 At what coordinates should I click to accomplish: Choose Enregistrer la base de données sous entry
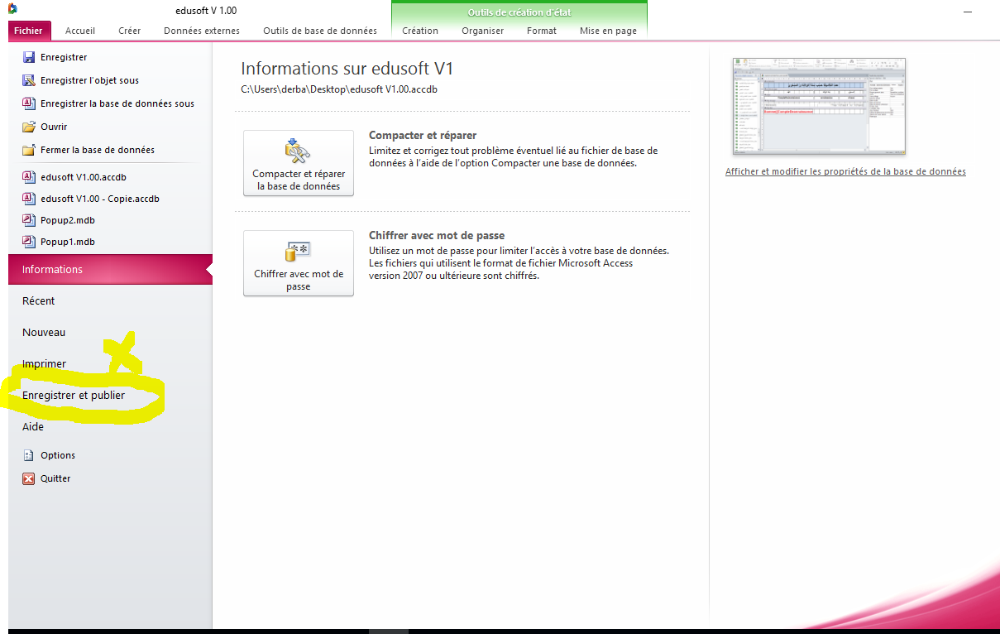point(117,103)
